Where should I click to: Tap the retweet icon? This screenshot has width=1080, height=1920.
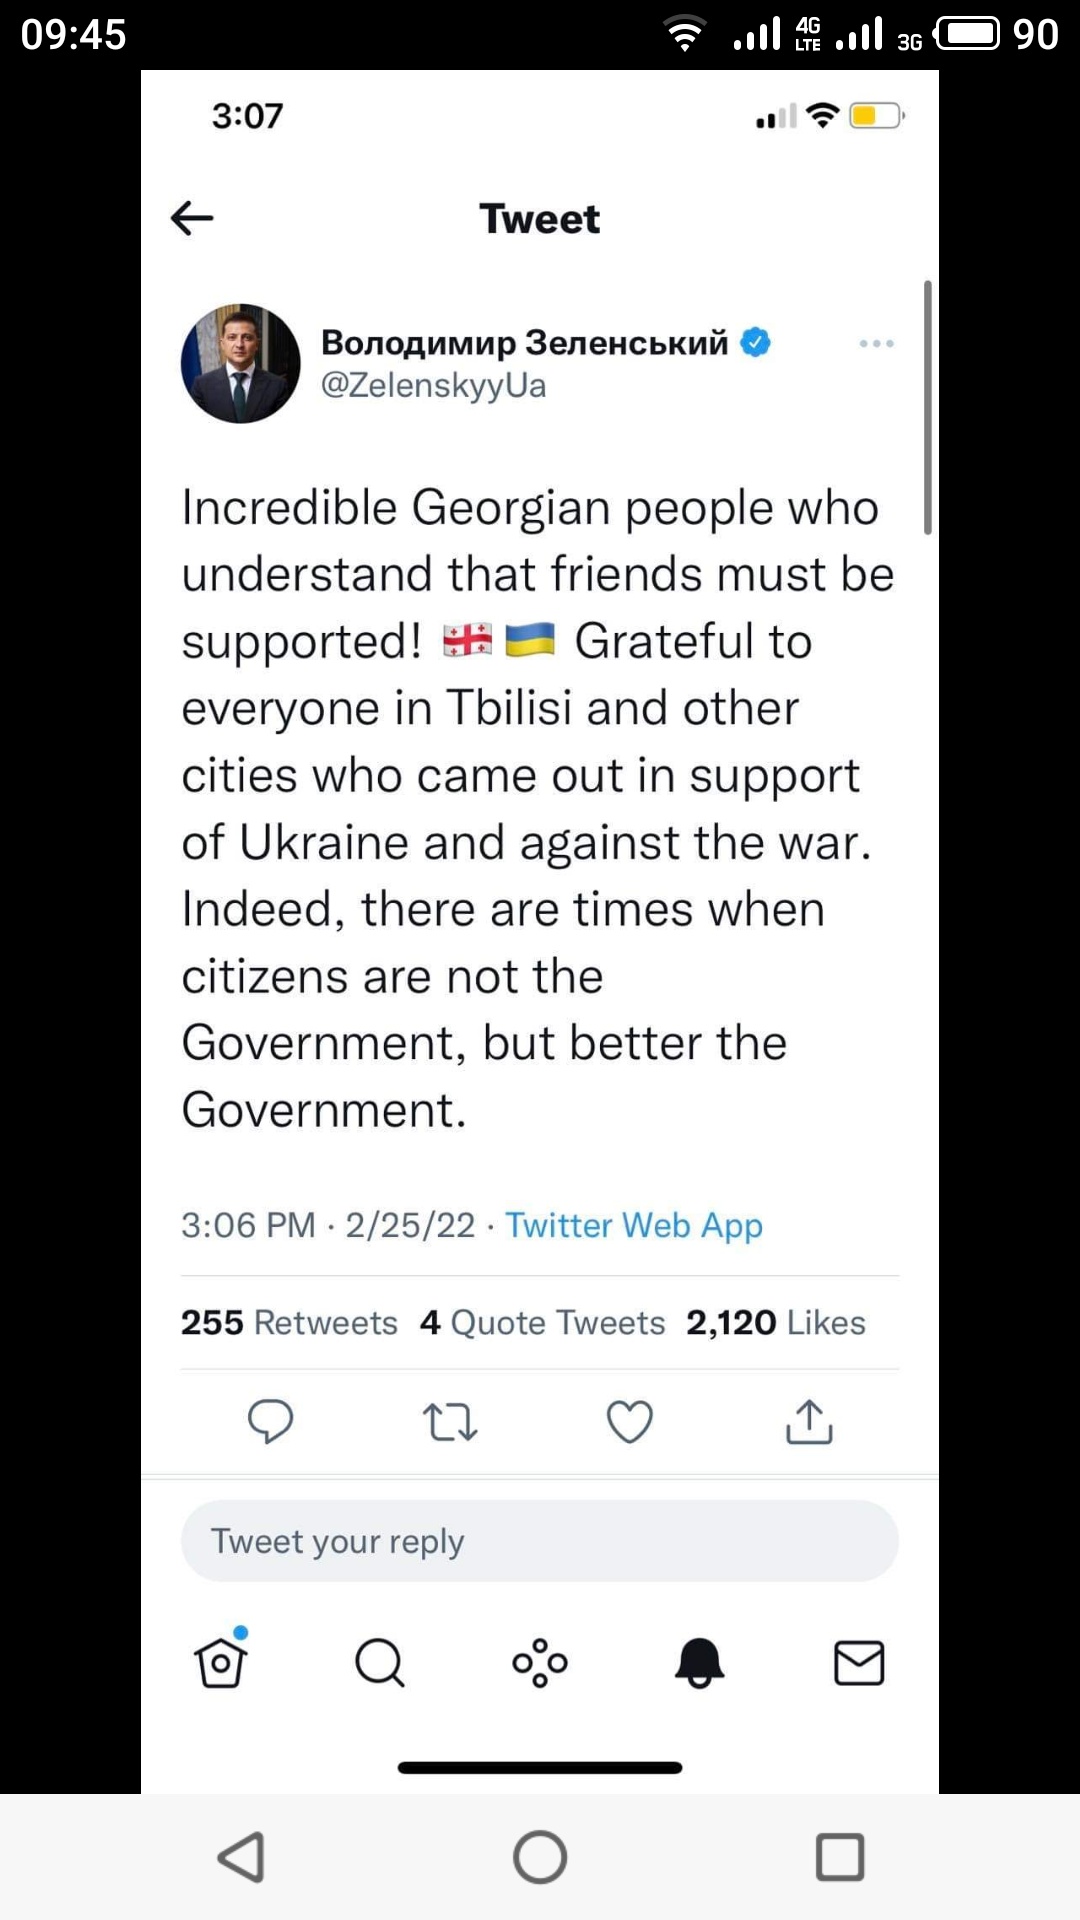[450, 1421]
